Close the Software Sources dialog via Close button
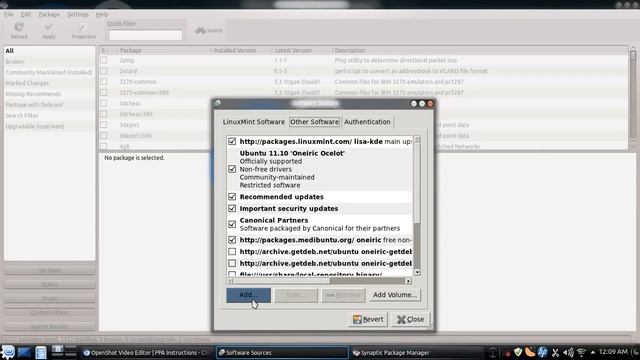 tap(410, 319)
